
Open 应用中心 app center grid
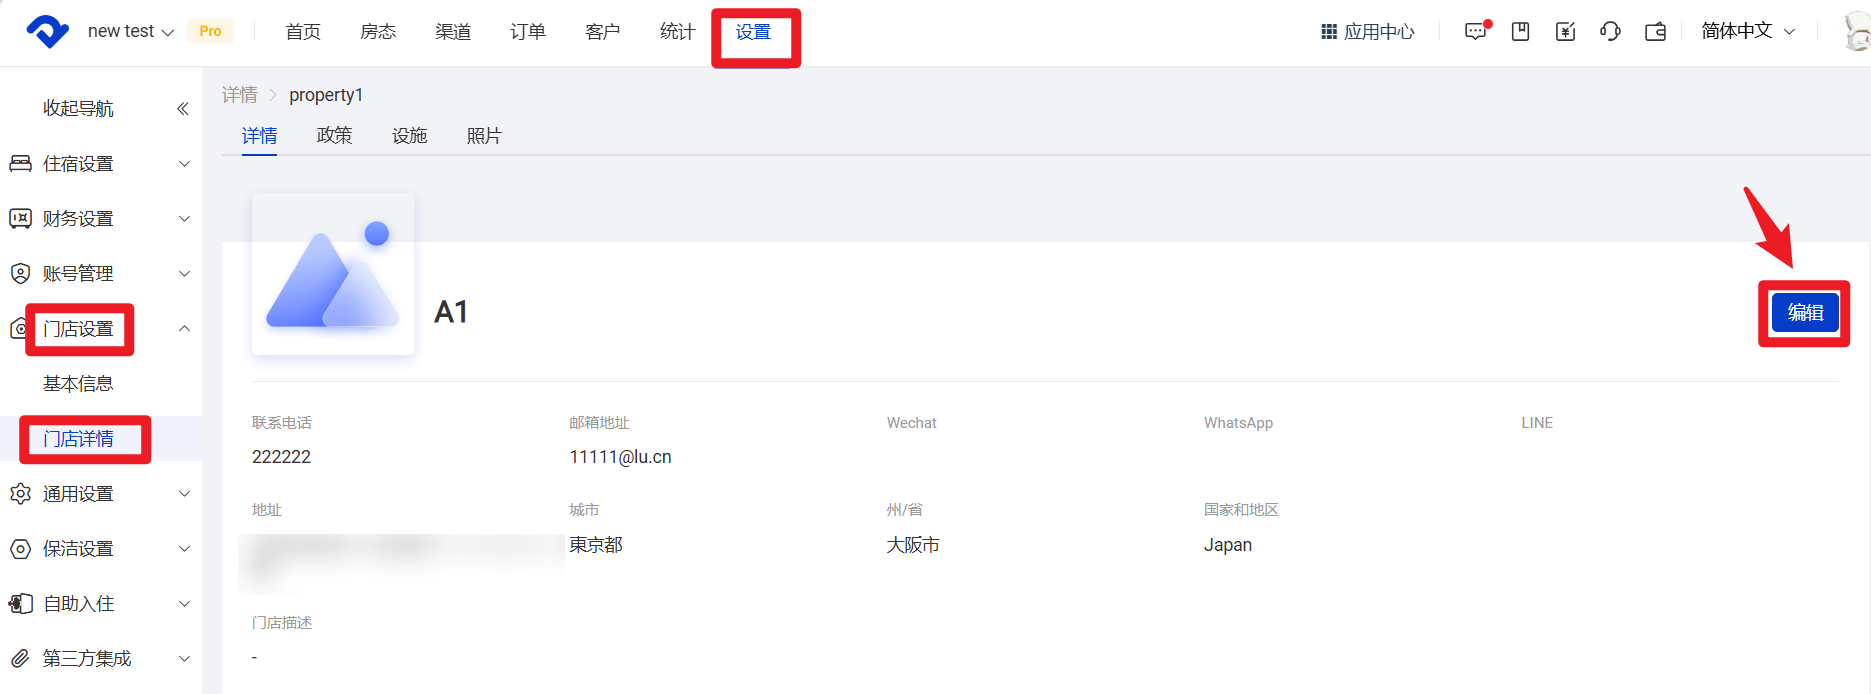tap(1367, 32)
